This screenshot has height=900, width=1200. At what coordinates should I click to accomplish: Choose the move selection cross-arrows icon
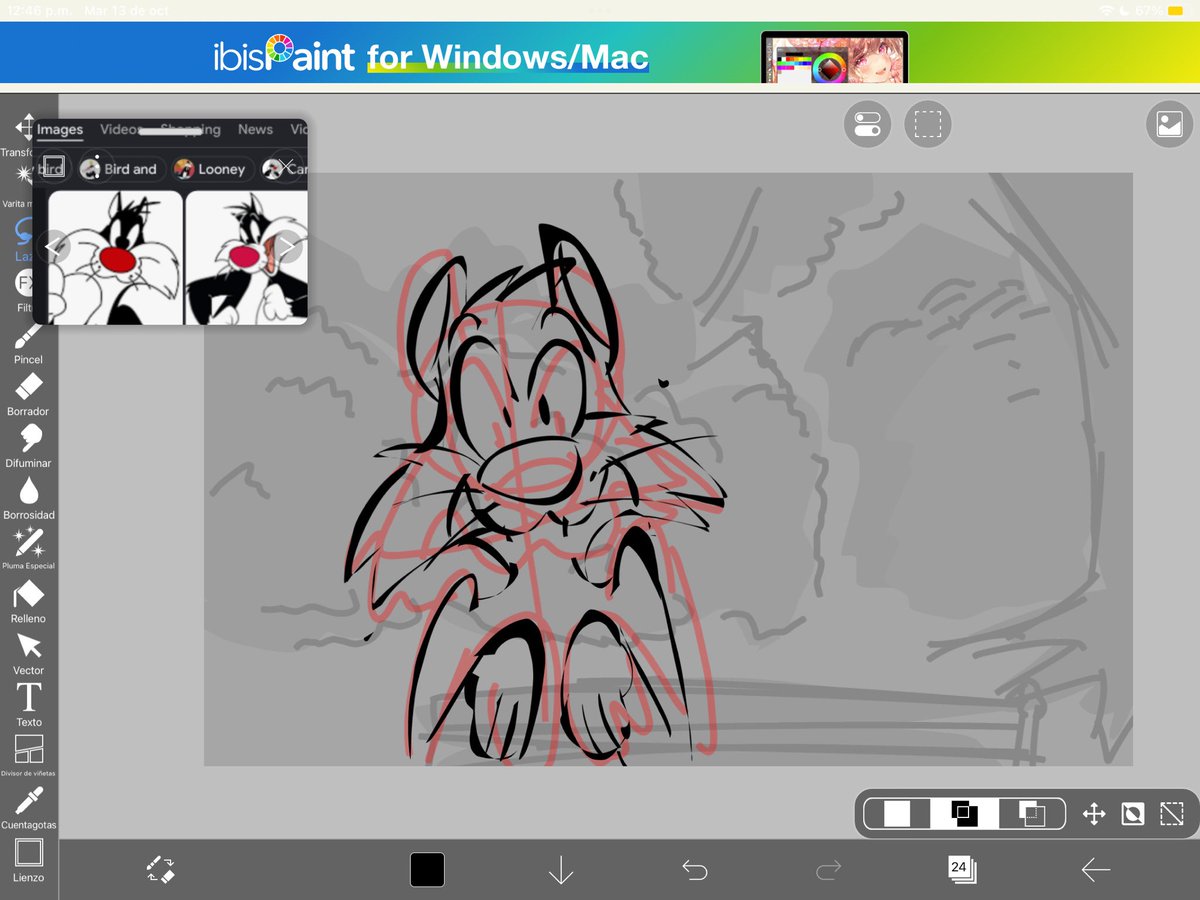coord(1094,814)
